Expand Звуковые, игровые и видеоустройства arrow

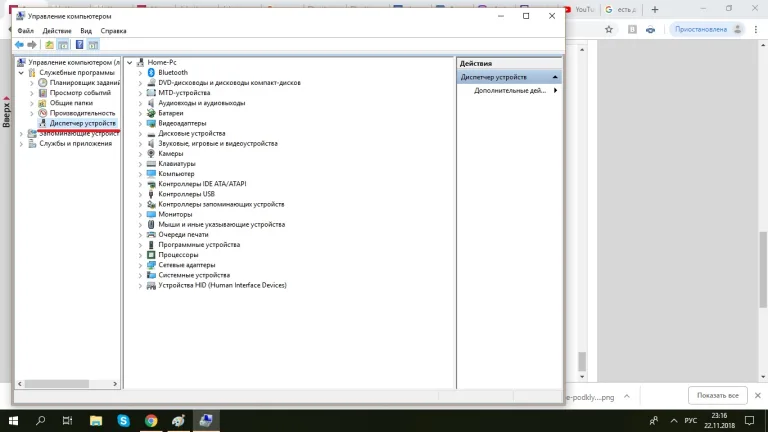140,144
